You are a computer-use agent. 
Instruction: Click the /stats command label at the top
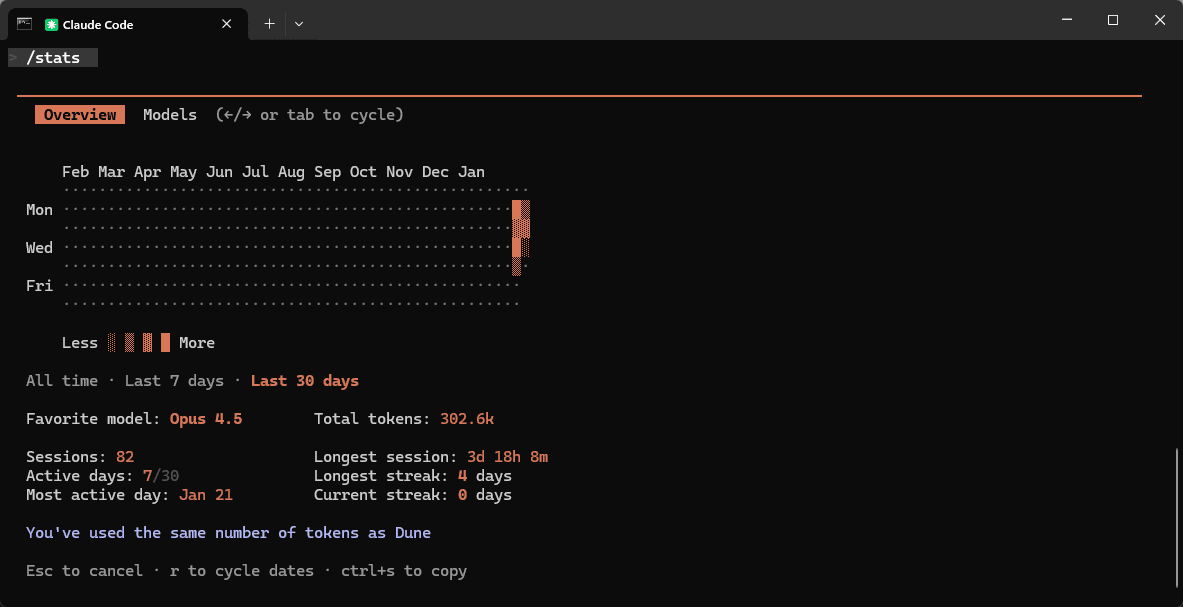click(52, 57)
